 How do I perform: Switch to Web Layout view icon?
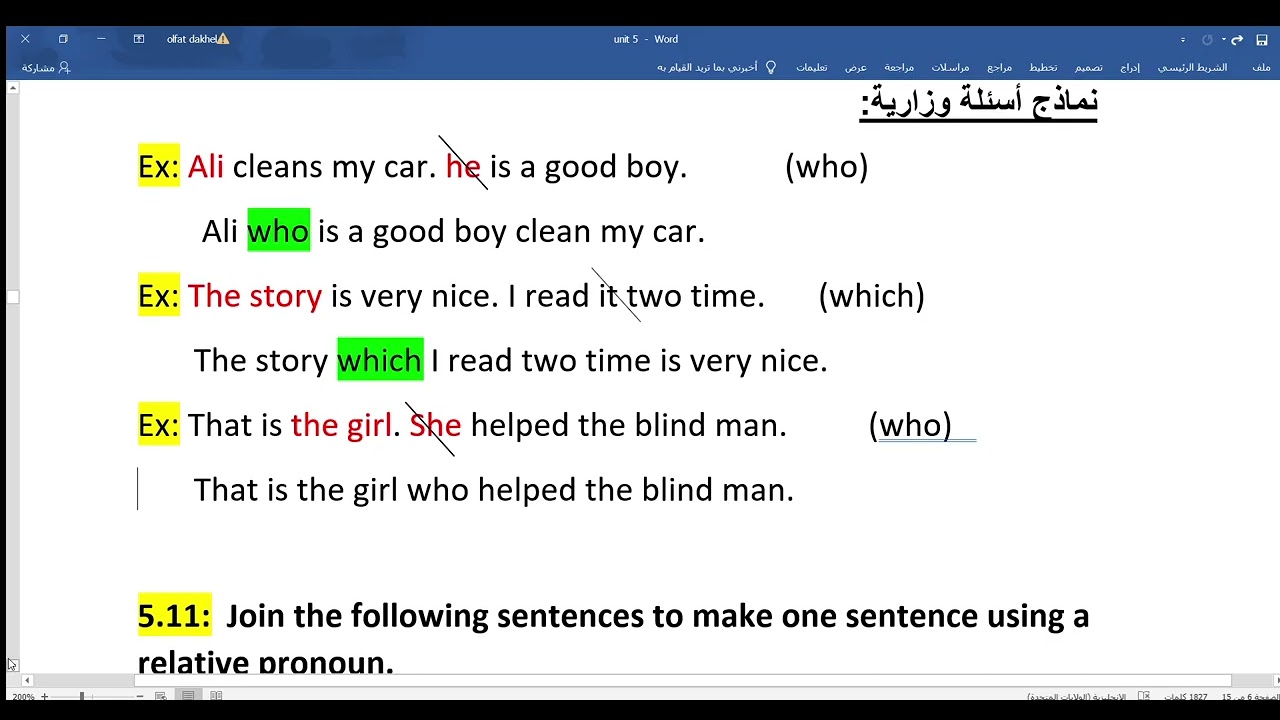click(x=161, y=696)
